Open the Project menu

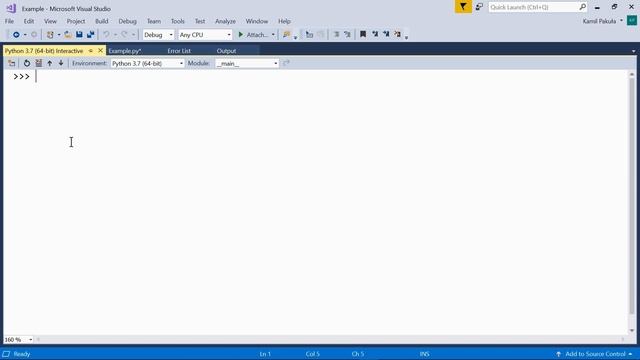coord(76,21)
